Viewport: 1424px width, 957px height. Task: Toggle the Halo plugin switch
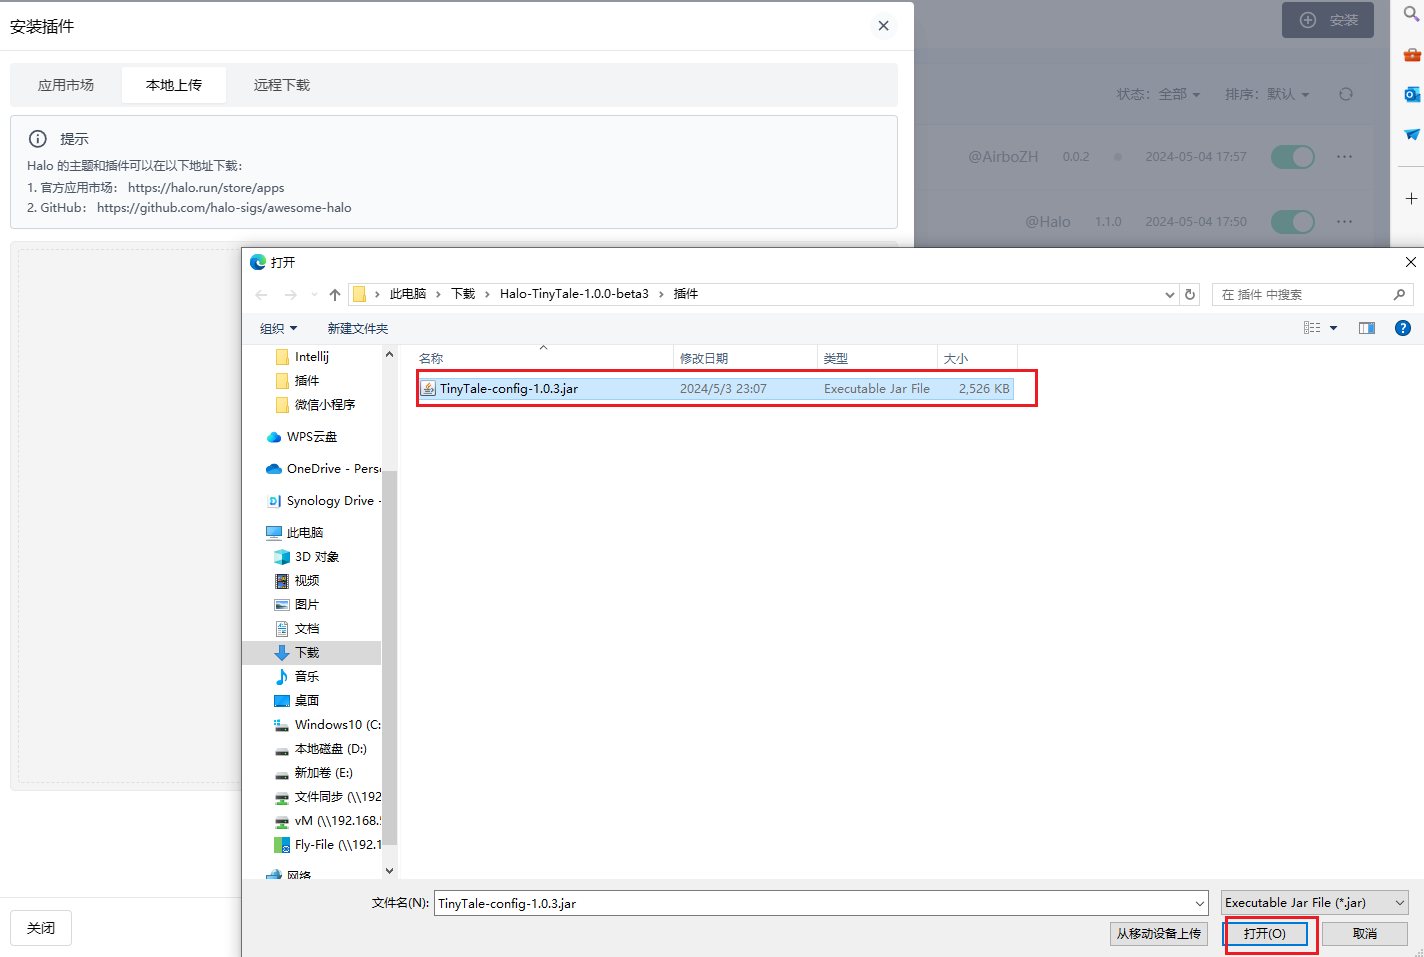[1293, 221]
